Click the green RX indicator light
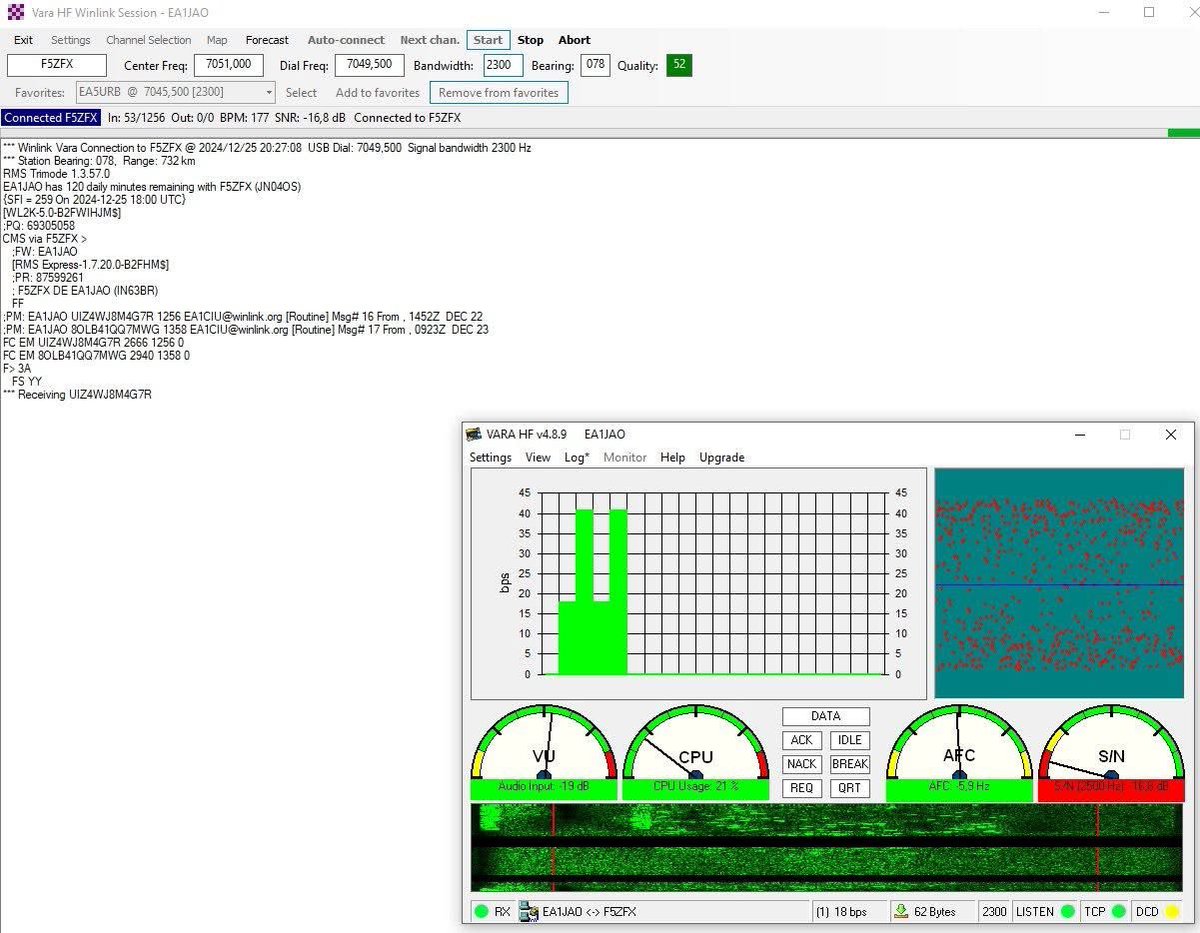This screenshot has height=933, width=1200. pyautogui.click(x=482, y=912)
